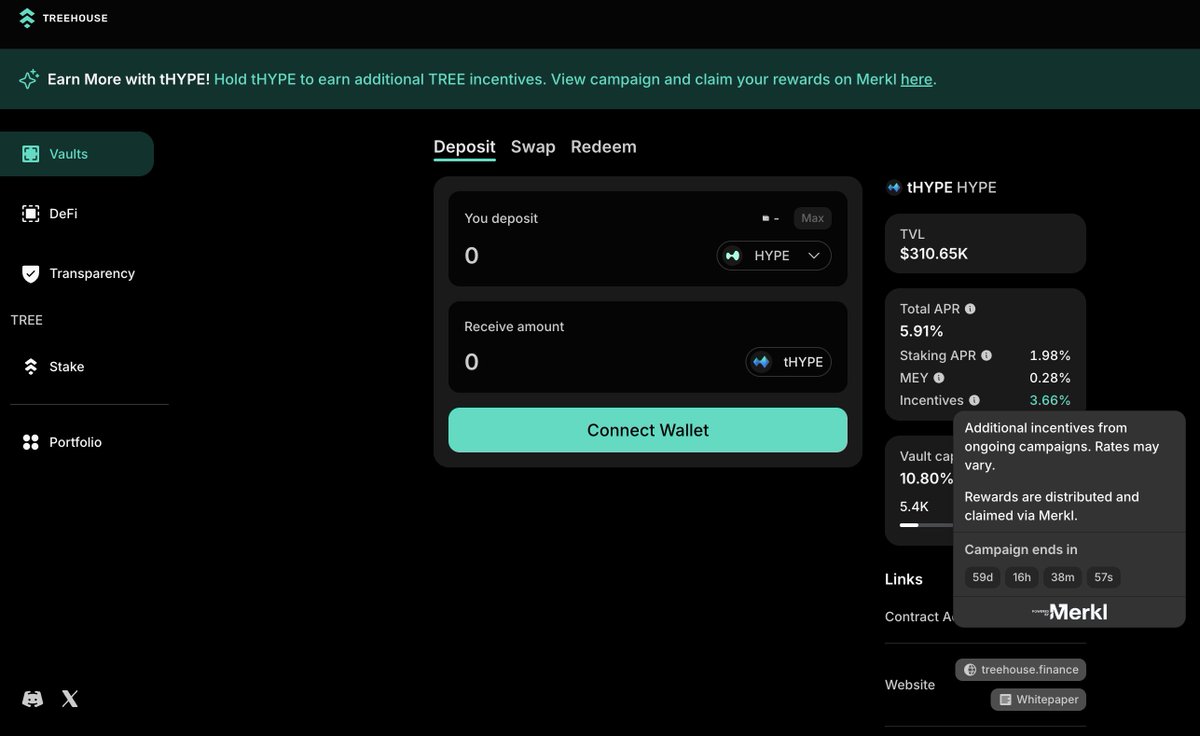Click the Connect Wallet button
The height and width of the screenshot is (736, 1200).
[648, 430]
